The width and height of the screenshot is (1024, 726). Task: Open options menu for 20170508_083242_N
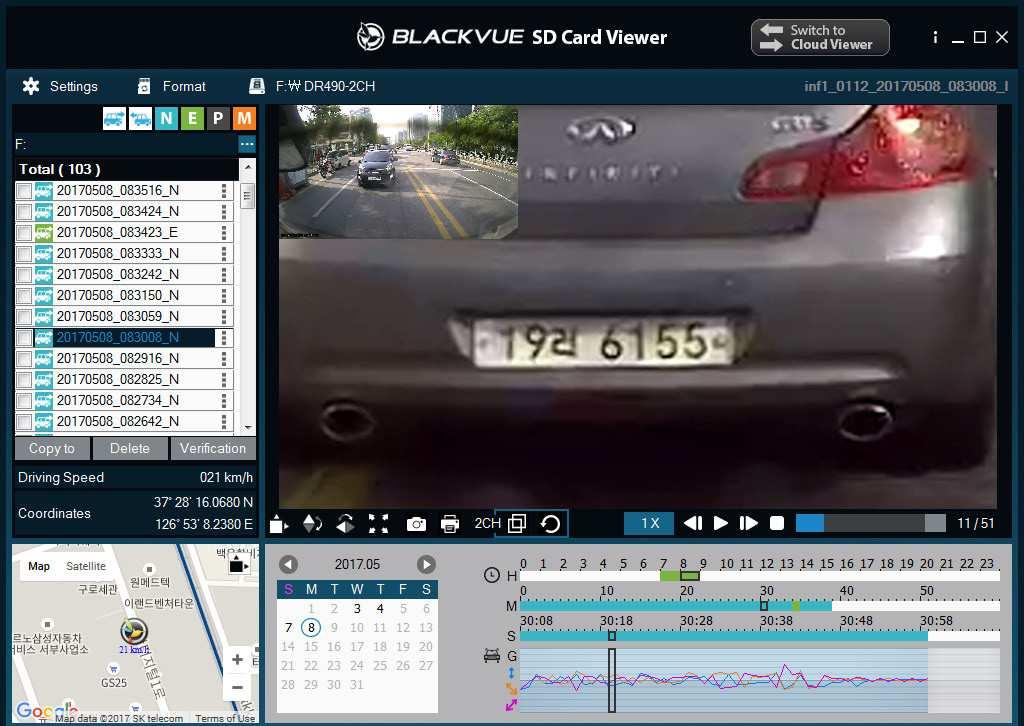[224, 274]
